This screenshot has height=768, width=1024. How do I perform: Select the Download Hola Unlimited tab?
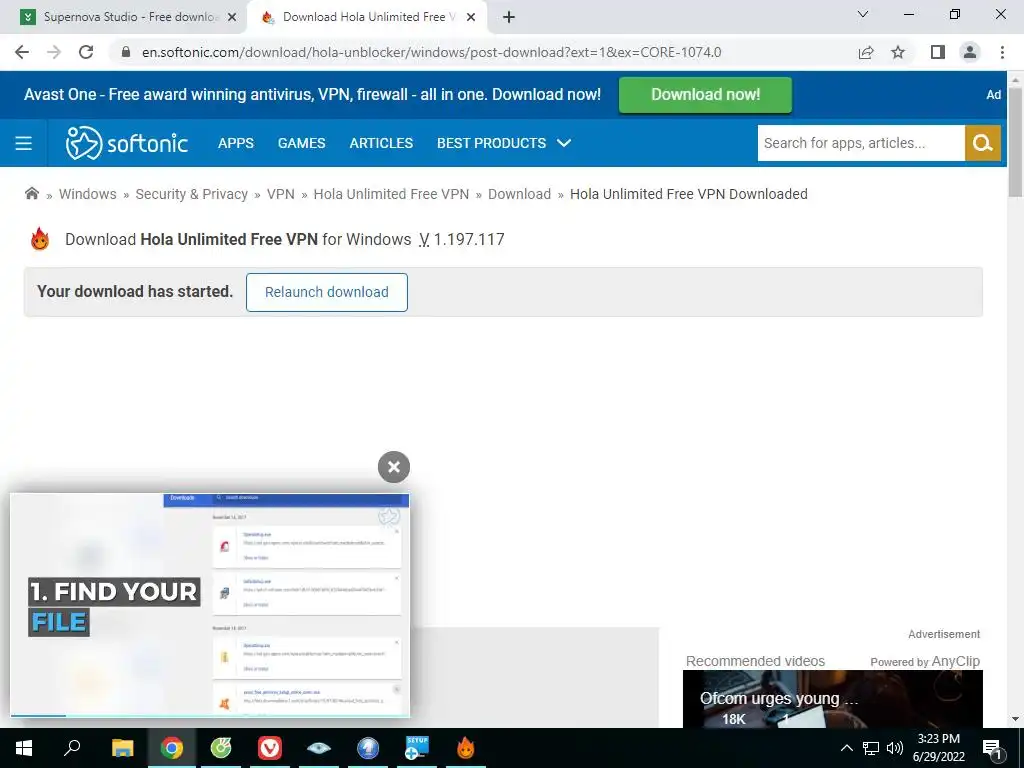click(367, 17)
